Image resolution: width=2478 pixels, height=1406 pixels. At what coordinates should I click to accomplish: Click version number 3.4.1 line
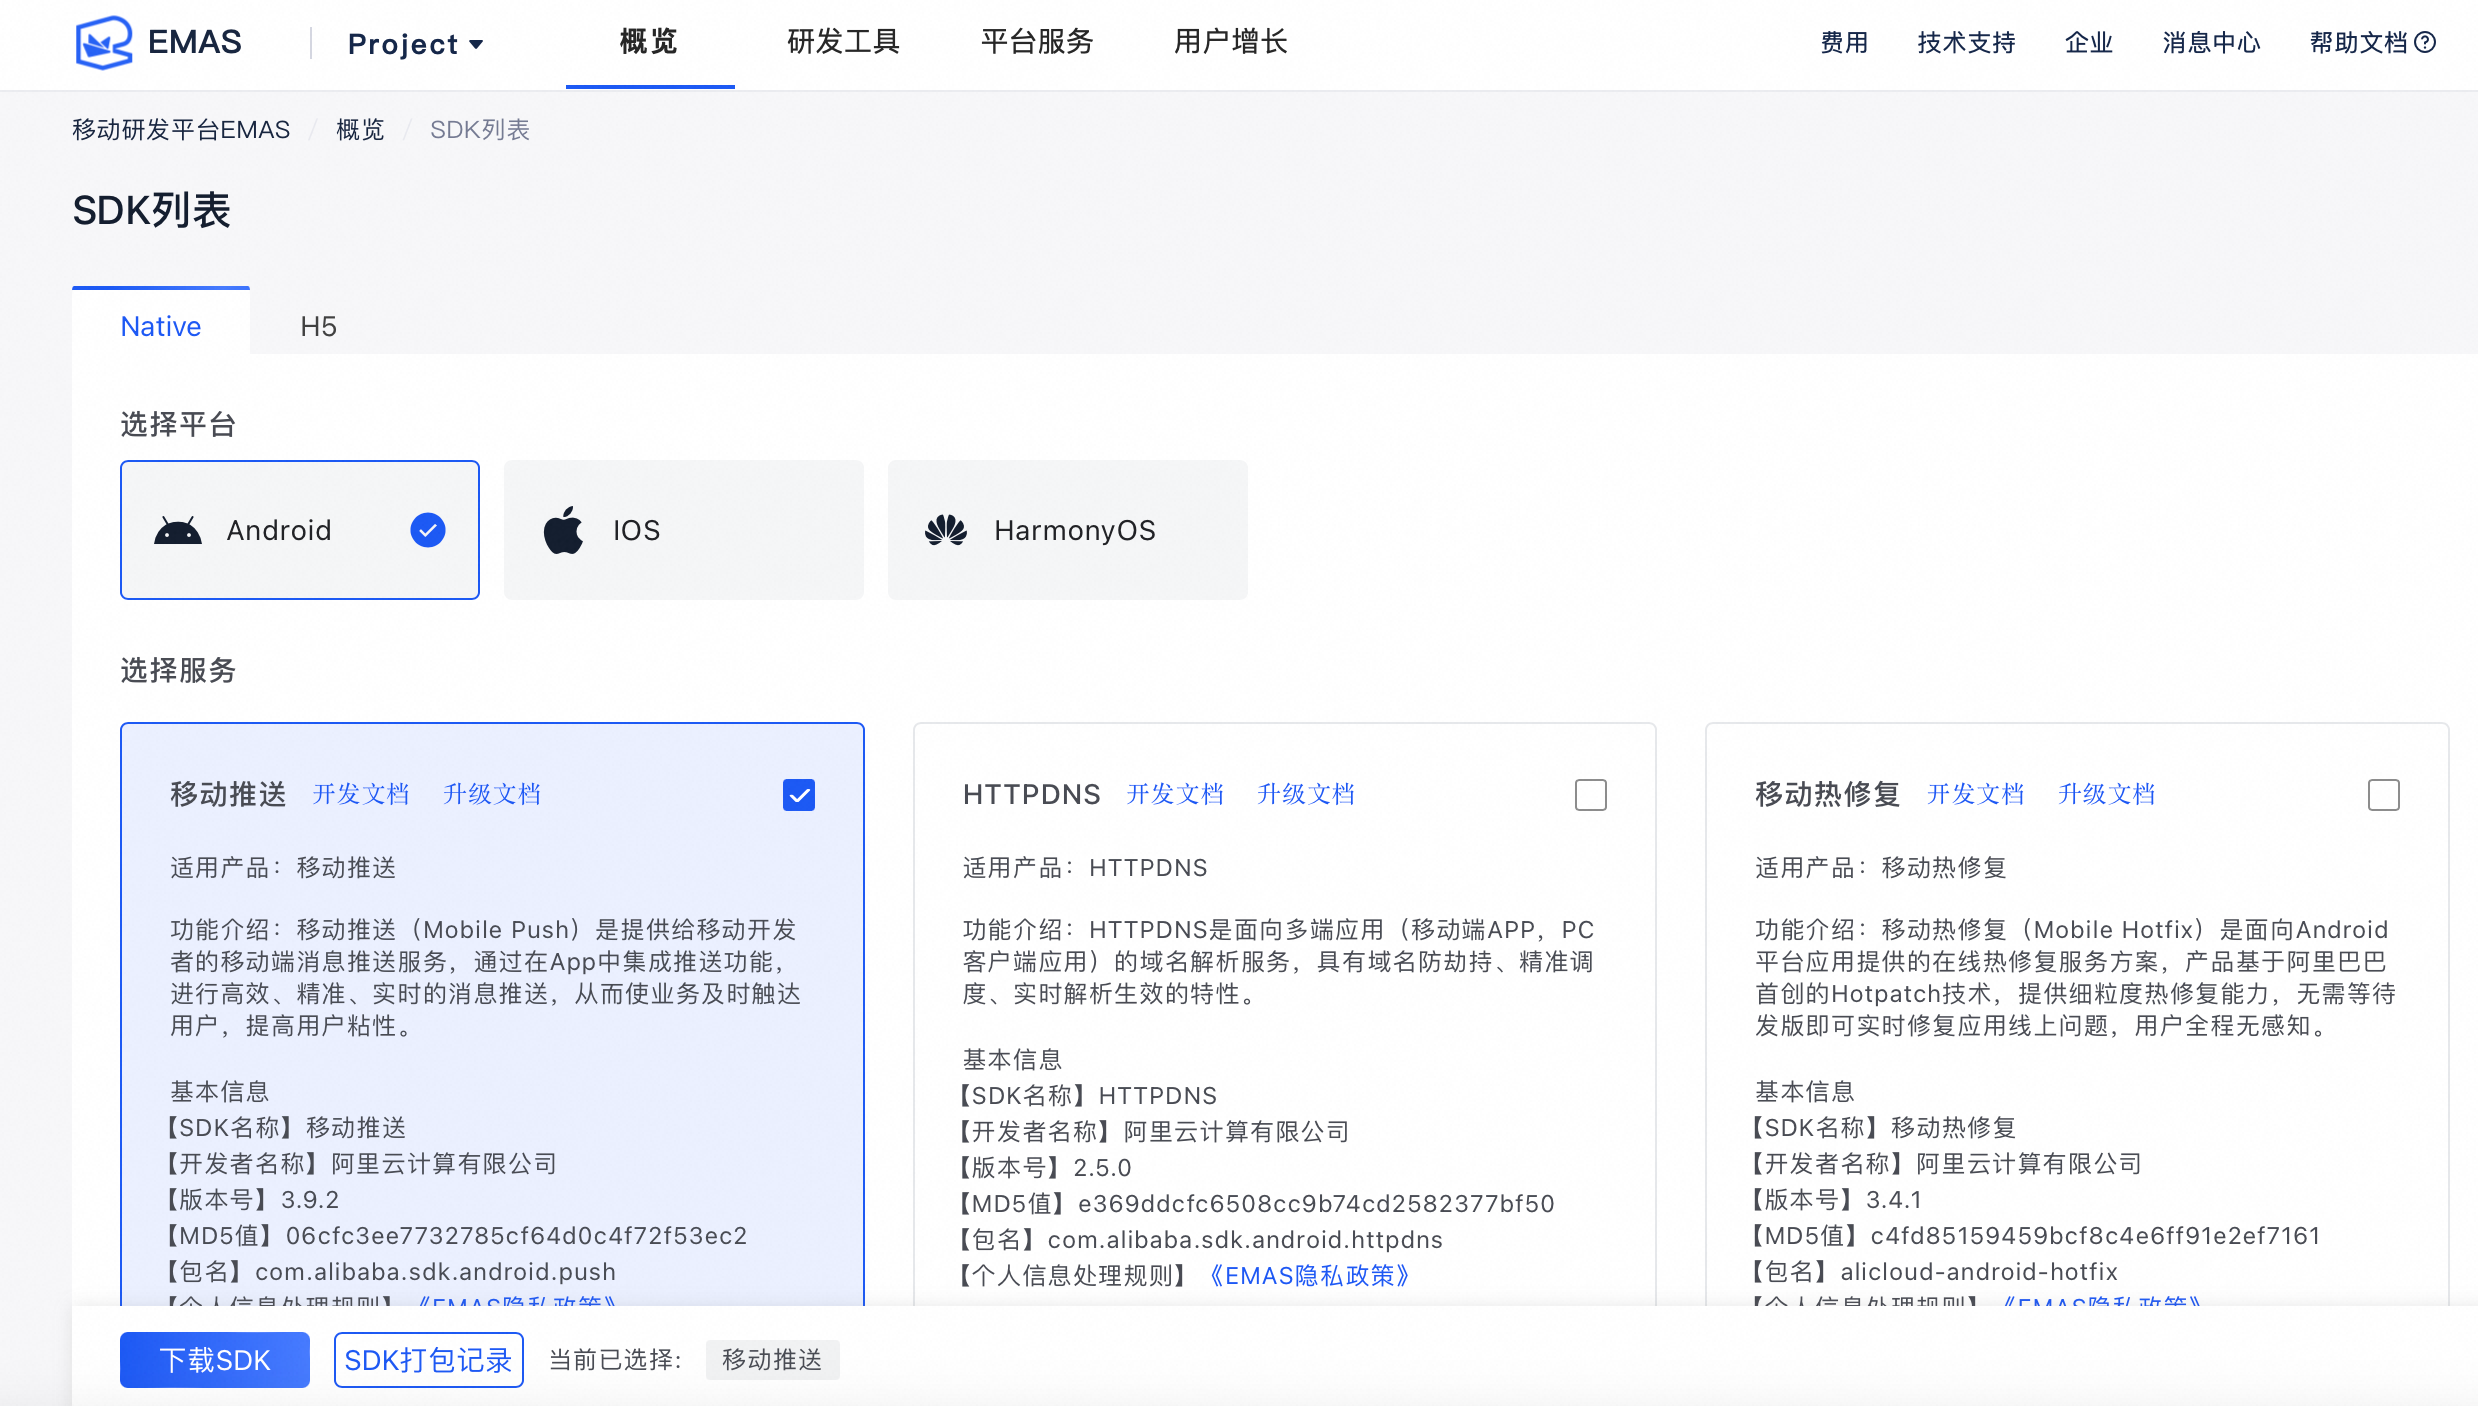coord(1838,1199)
